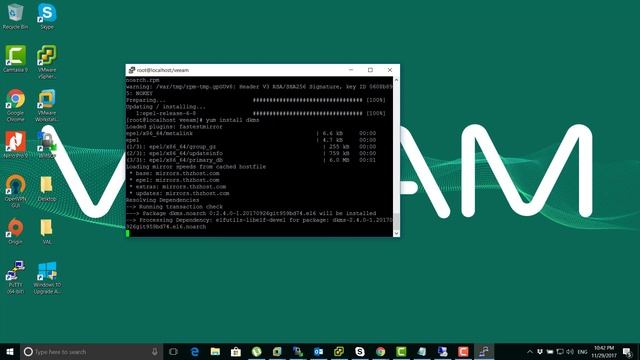
Task: Open the Camtasia 9 desktop shortcut
Action: [16, 59]
